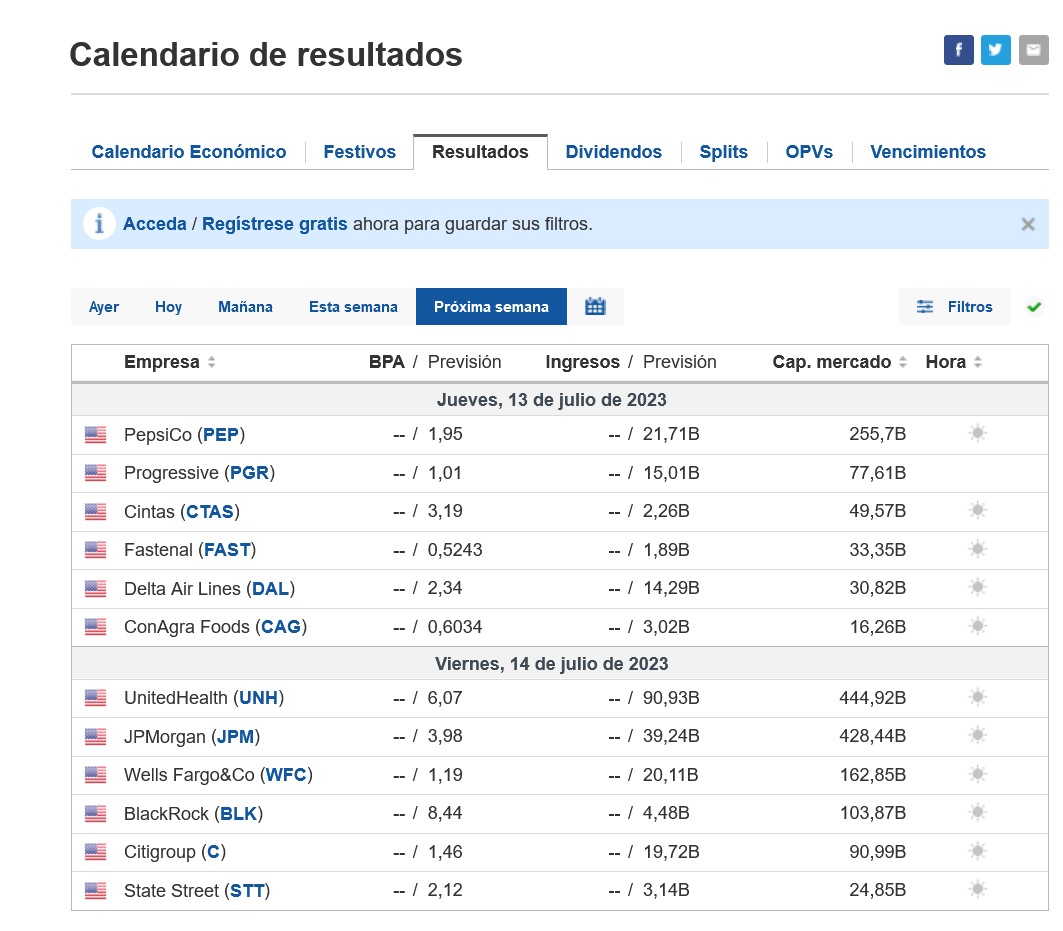Open the JPM ticker link
The width and height of the screenshot is (1063, 931).
click(x=235, y=736)
